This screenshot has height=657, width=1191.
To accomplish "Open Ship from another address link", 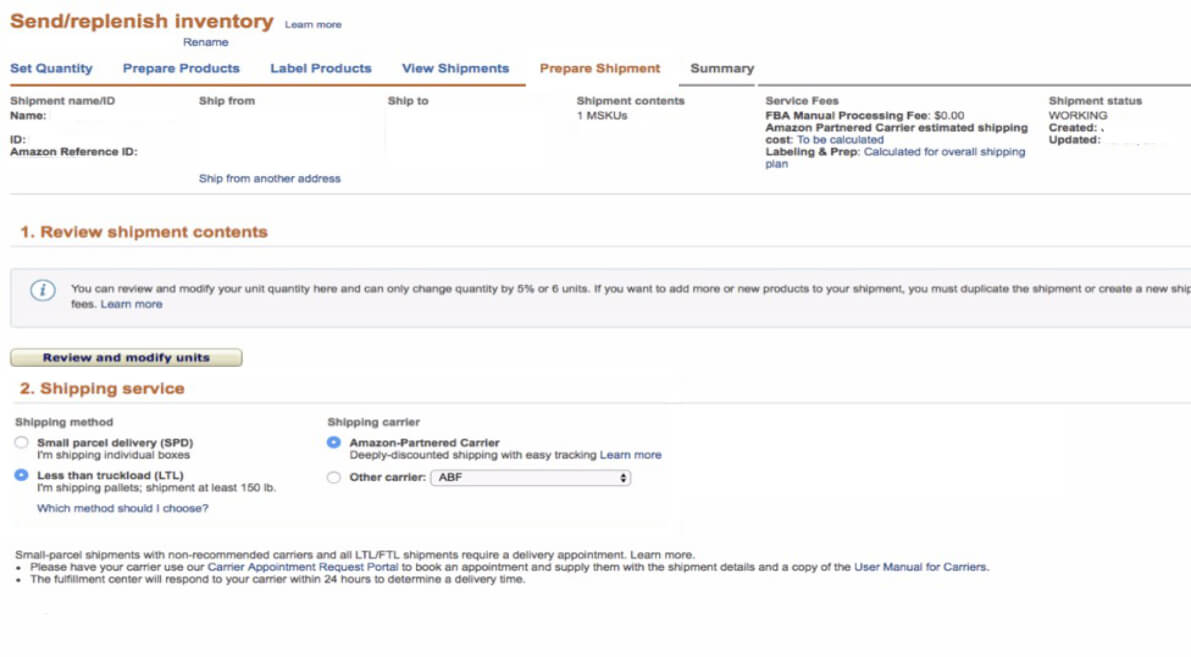I will tap(269, 178).
